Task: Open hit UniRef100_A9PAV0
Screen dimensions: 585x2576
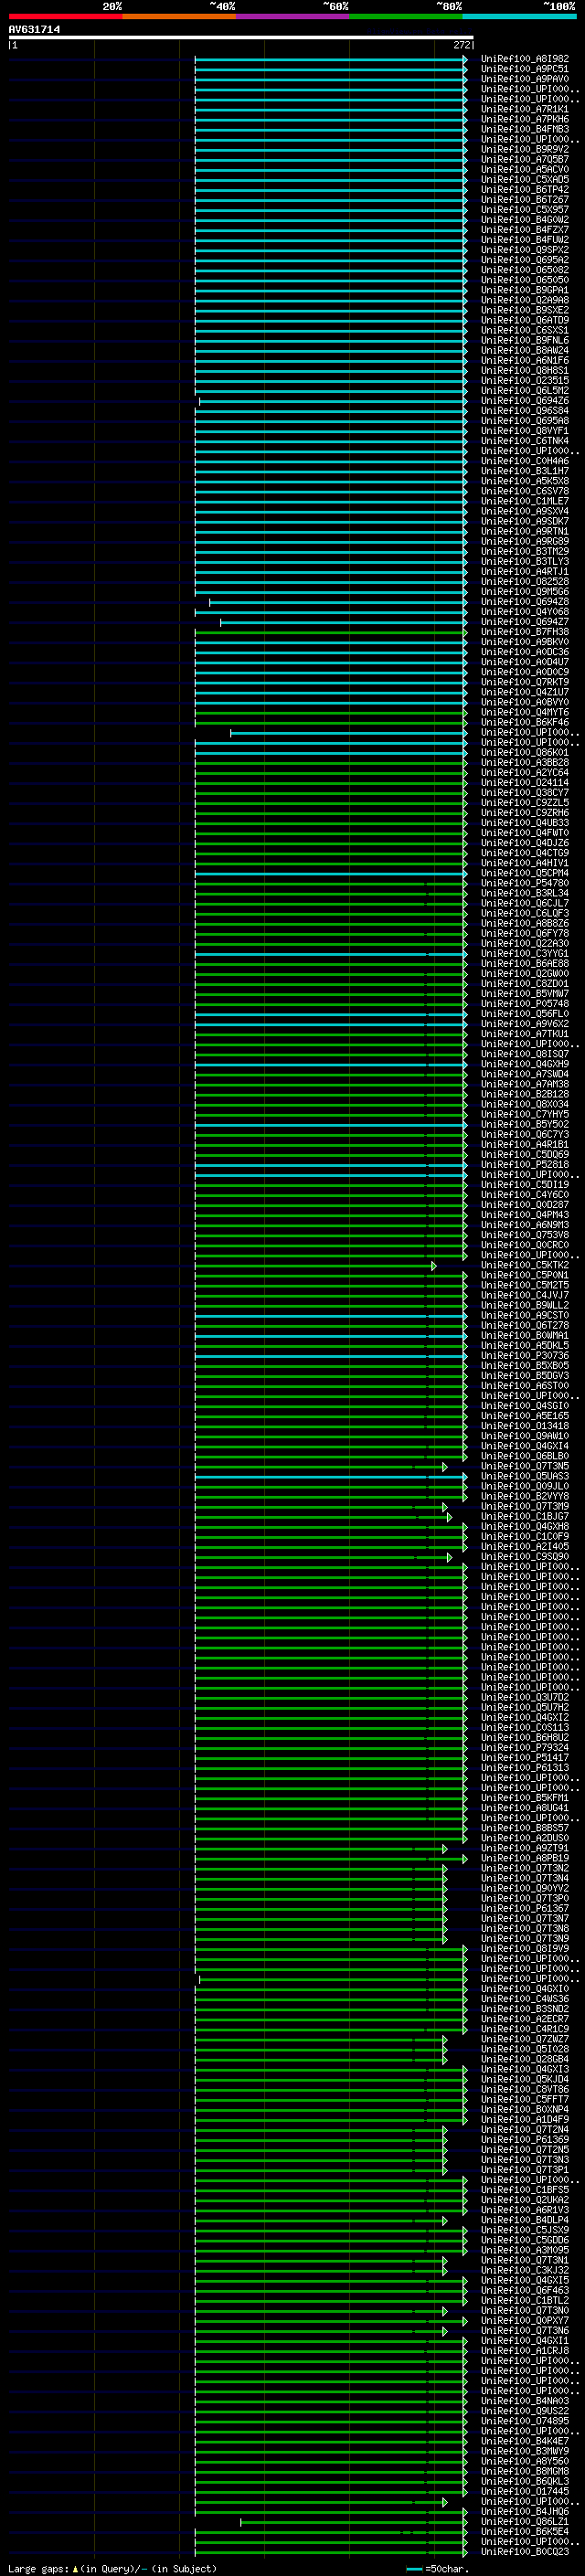Action: 525,79
